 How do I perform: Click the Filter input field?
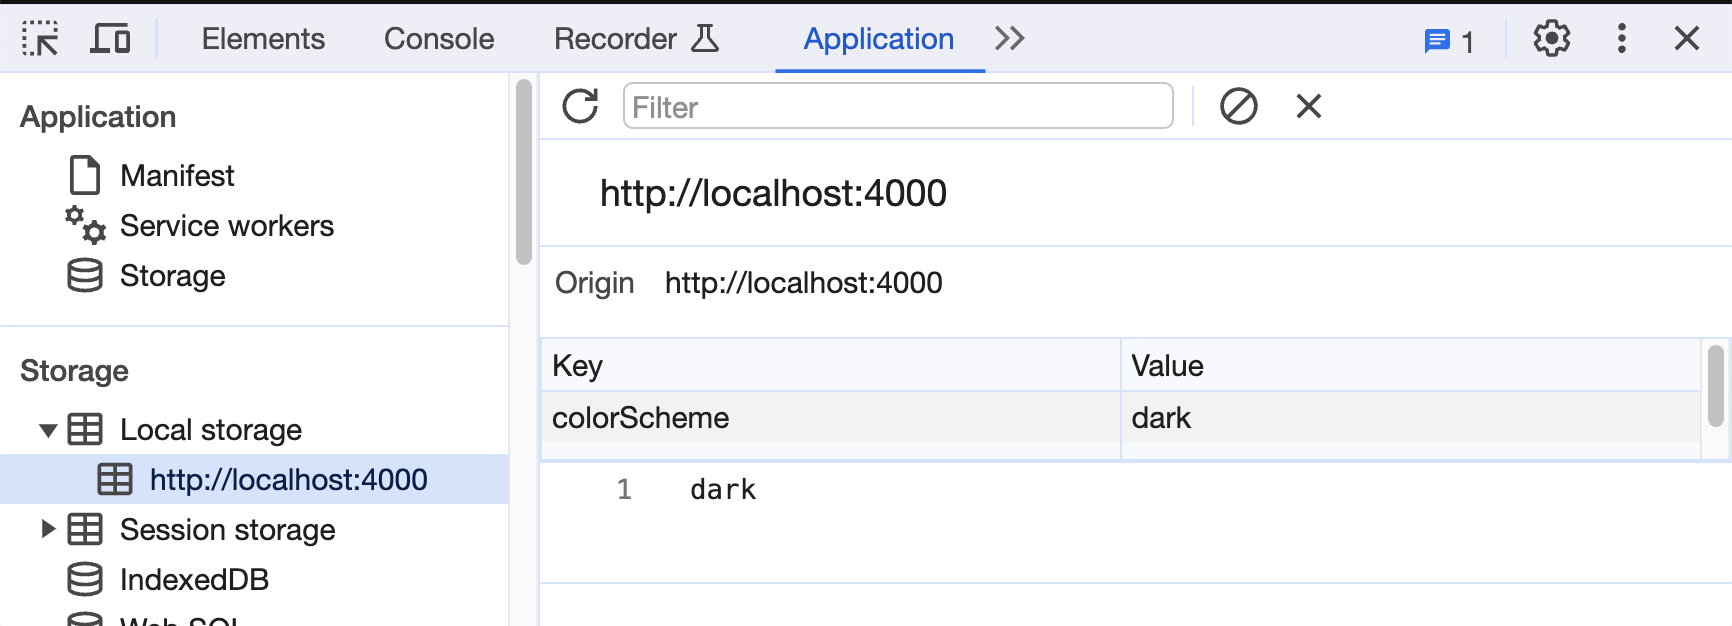pyautogui.click(x=897, y=106)
